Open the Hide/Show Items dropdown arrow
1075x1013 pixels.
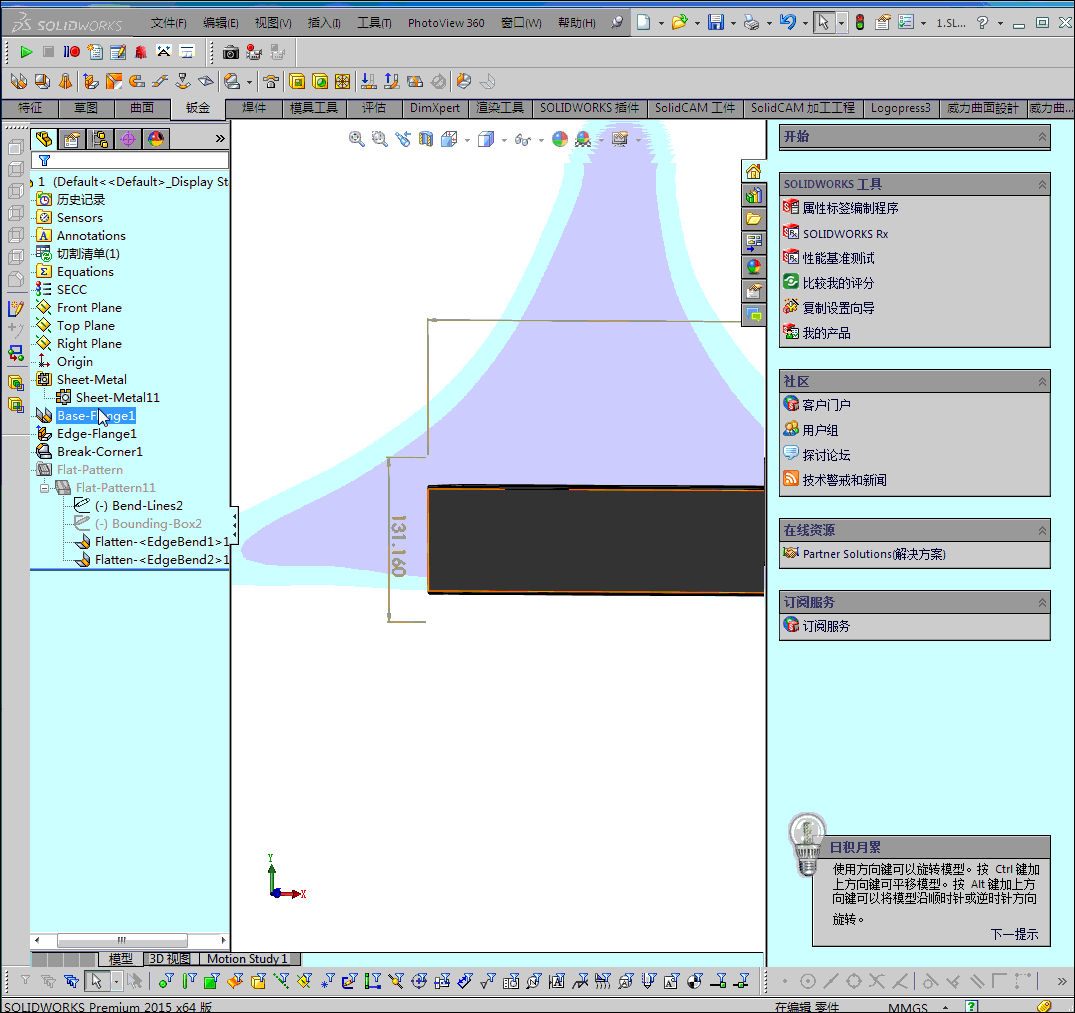tap(541, 140)
